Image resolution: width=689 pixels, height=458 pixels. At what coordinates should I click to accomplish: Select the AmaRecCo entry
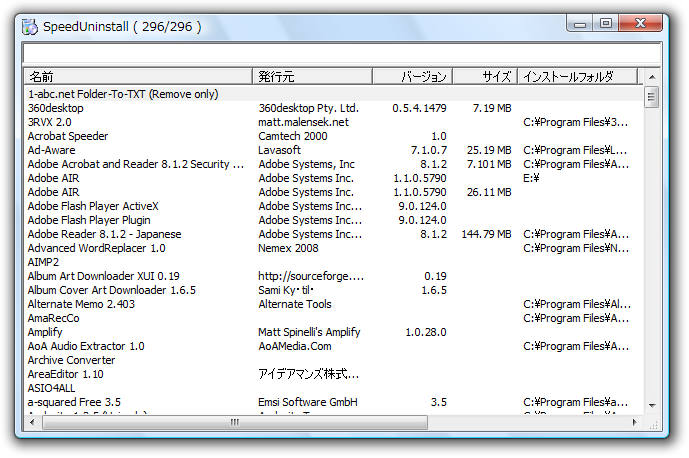point(53,318)
